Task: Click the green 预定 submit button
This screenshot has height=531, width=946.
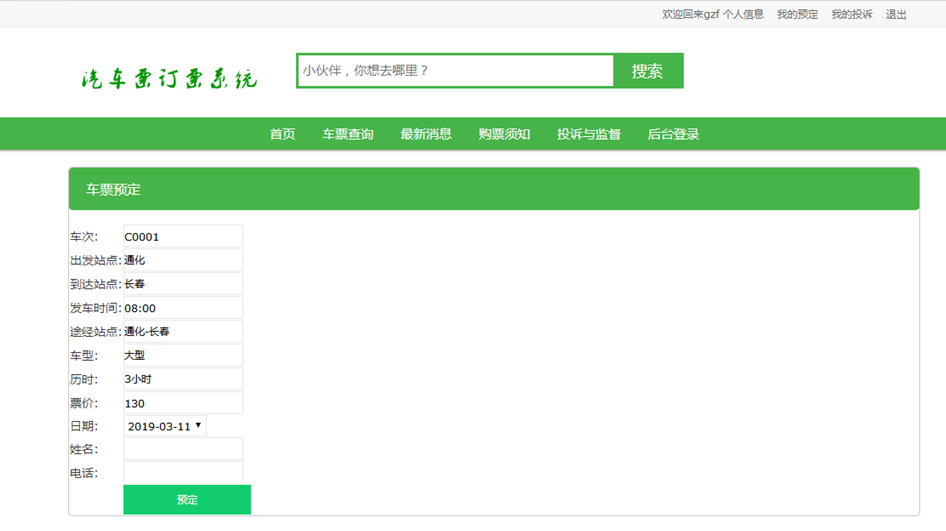Action: click(x=187, y=500)
